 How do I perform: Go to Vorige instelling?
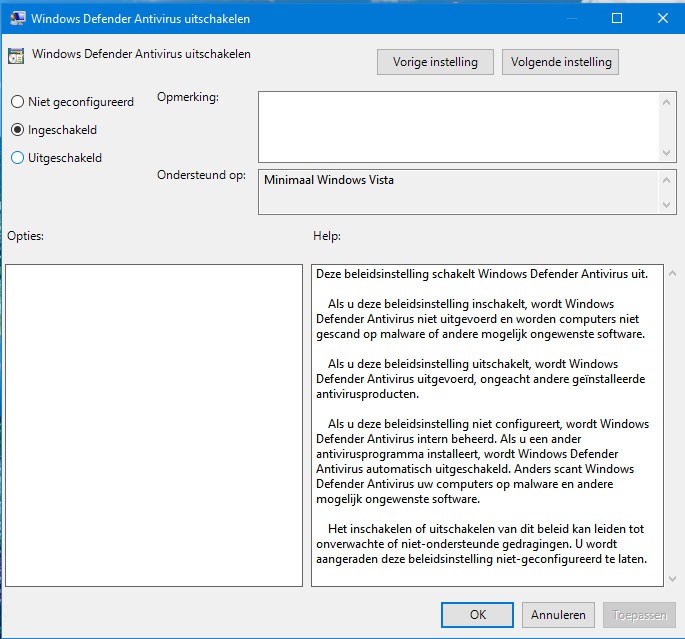pyautogui.click(x=435, y=62)
